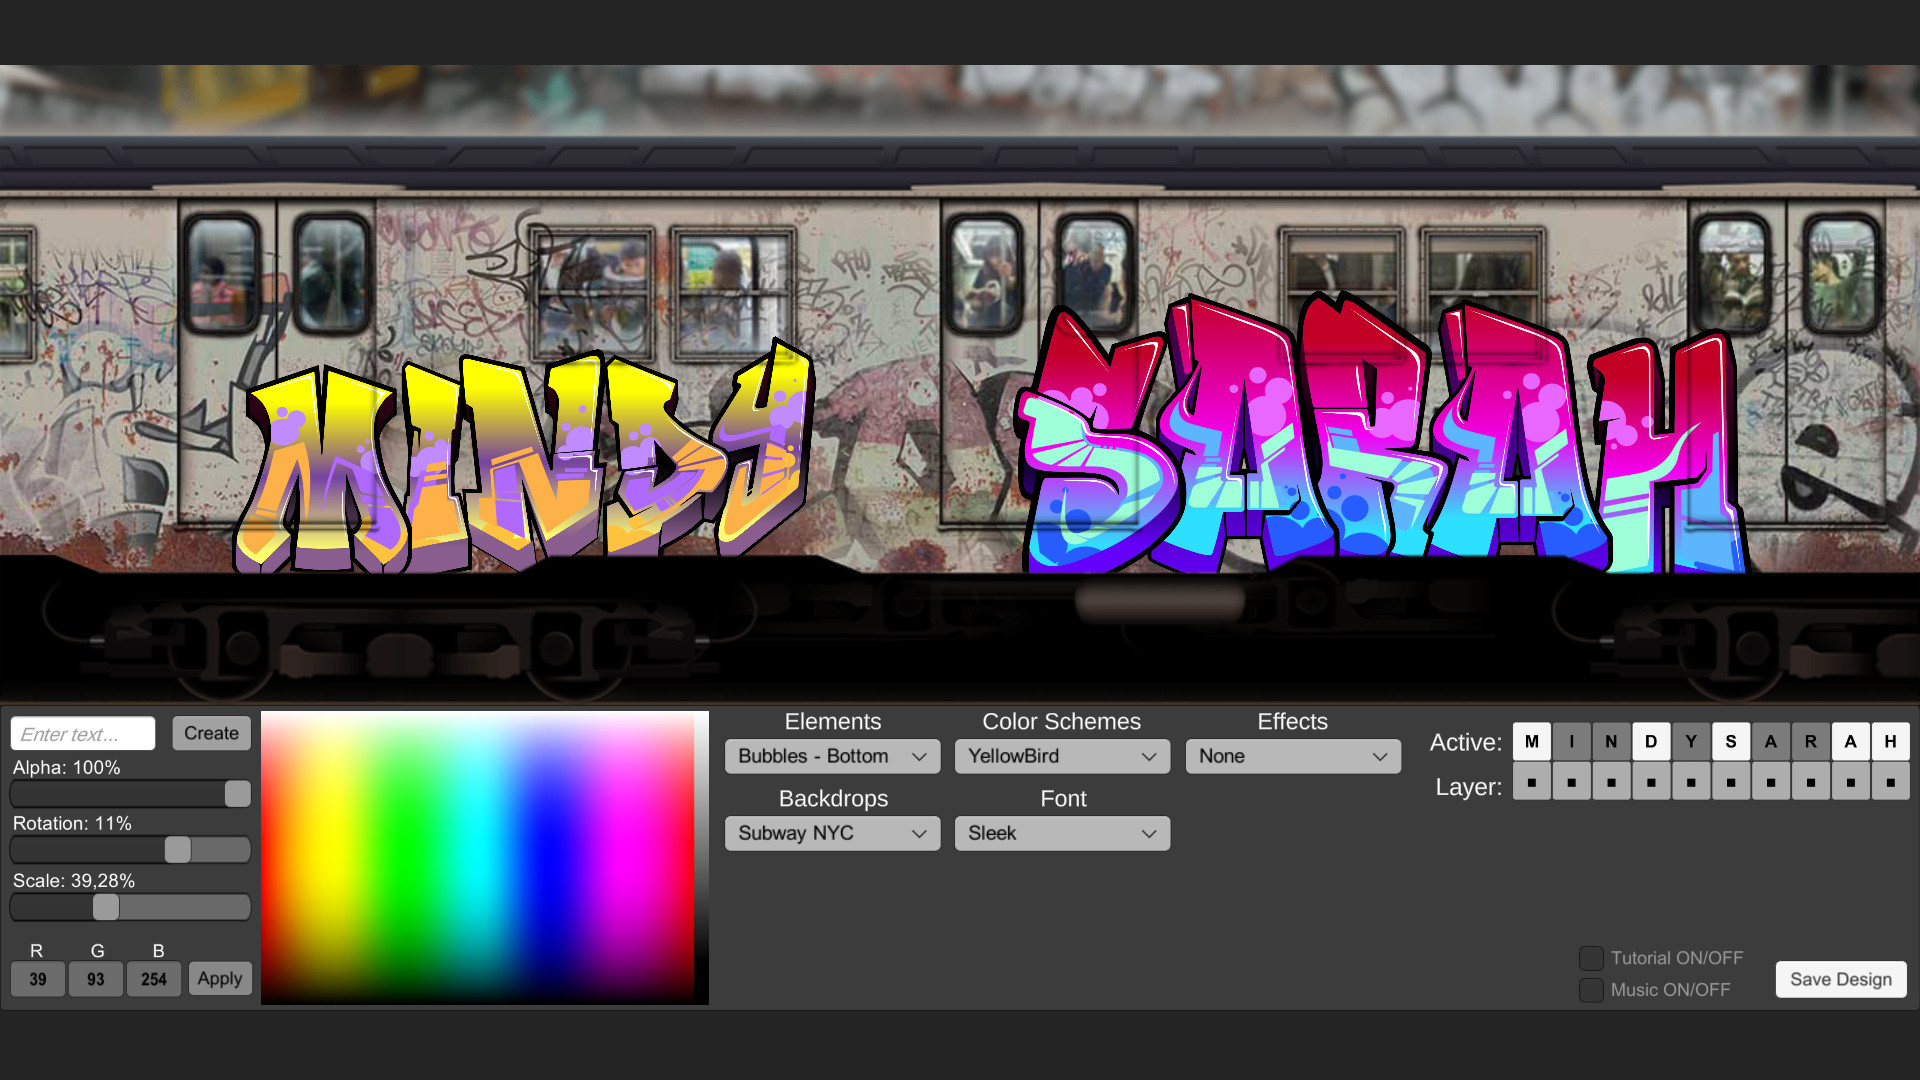Screen dimensions: 1920x1080
Task: Click inside the Enter text input field
Action: tap(82, 733)
